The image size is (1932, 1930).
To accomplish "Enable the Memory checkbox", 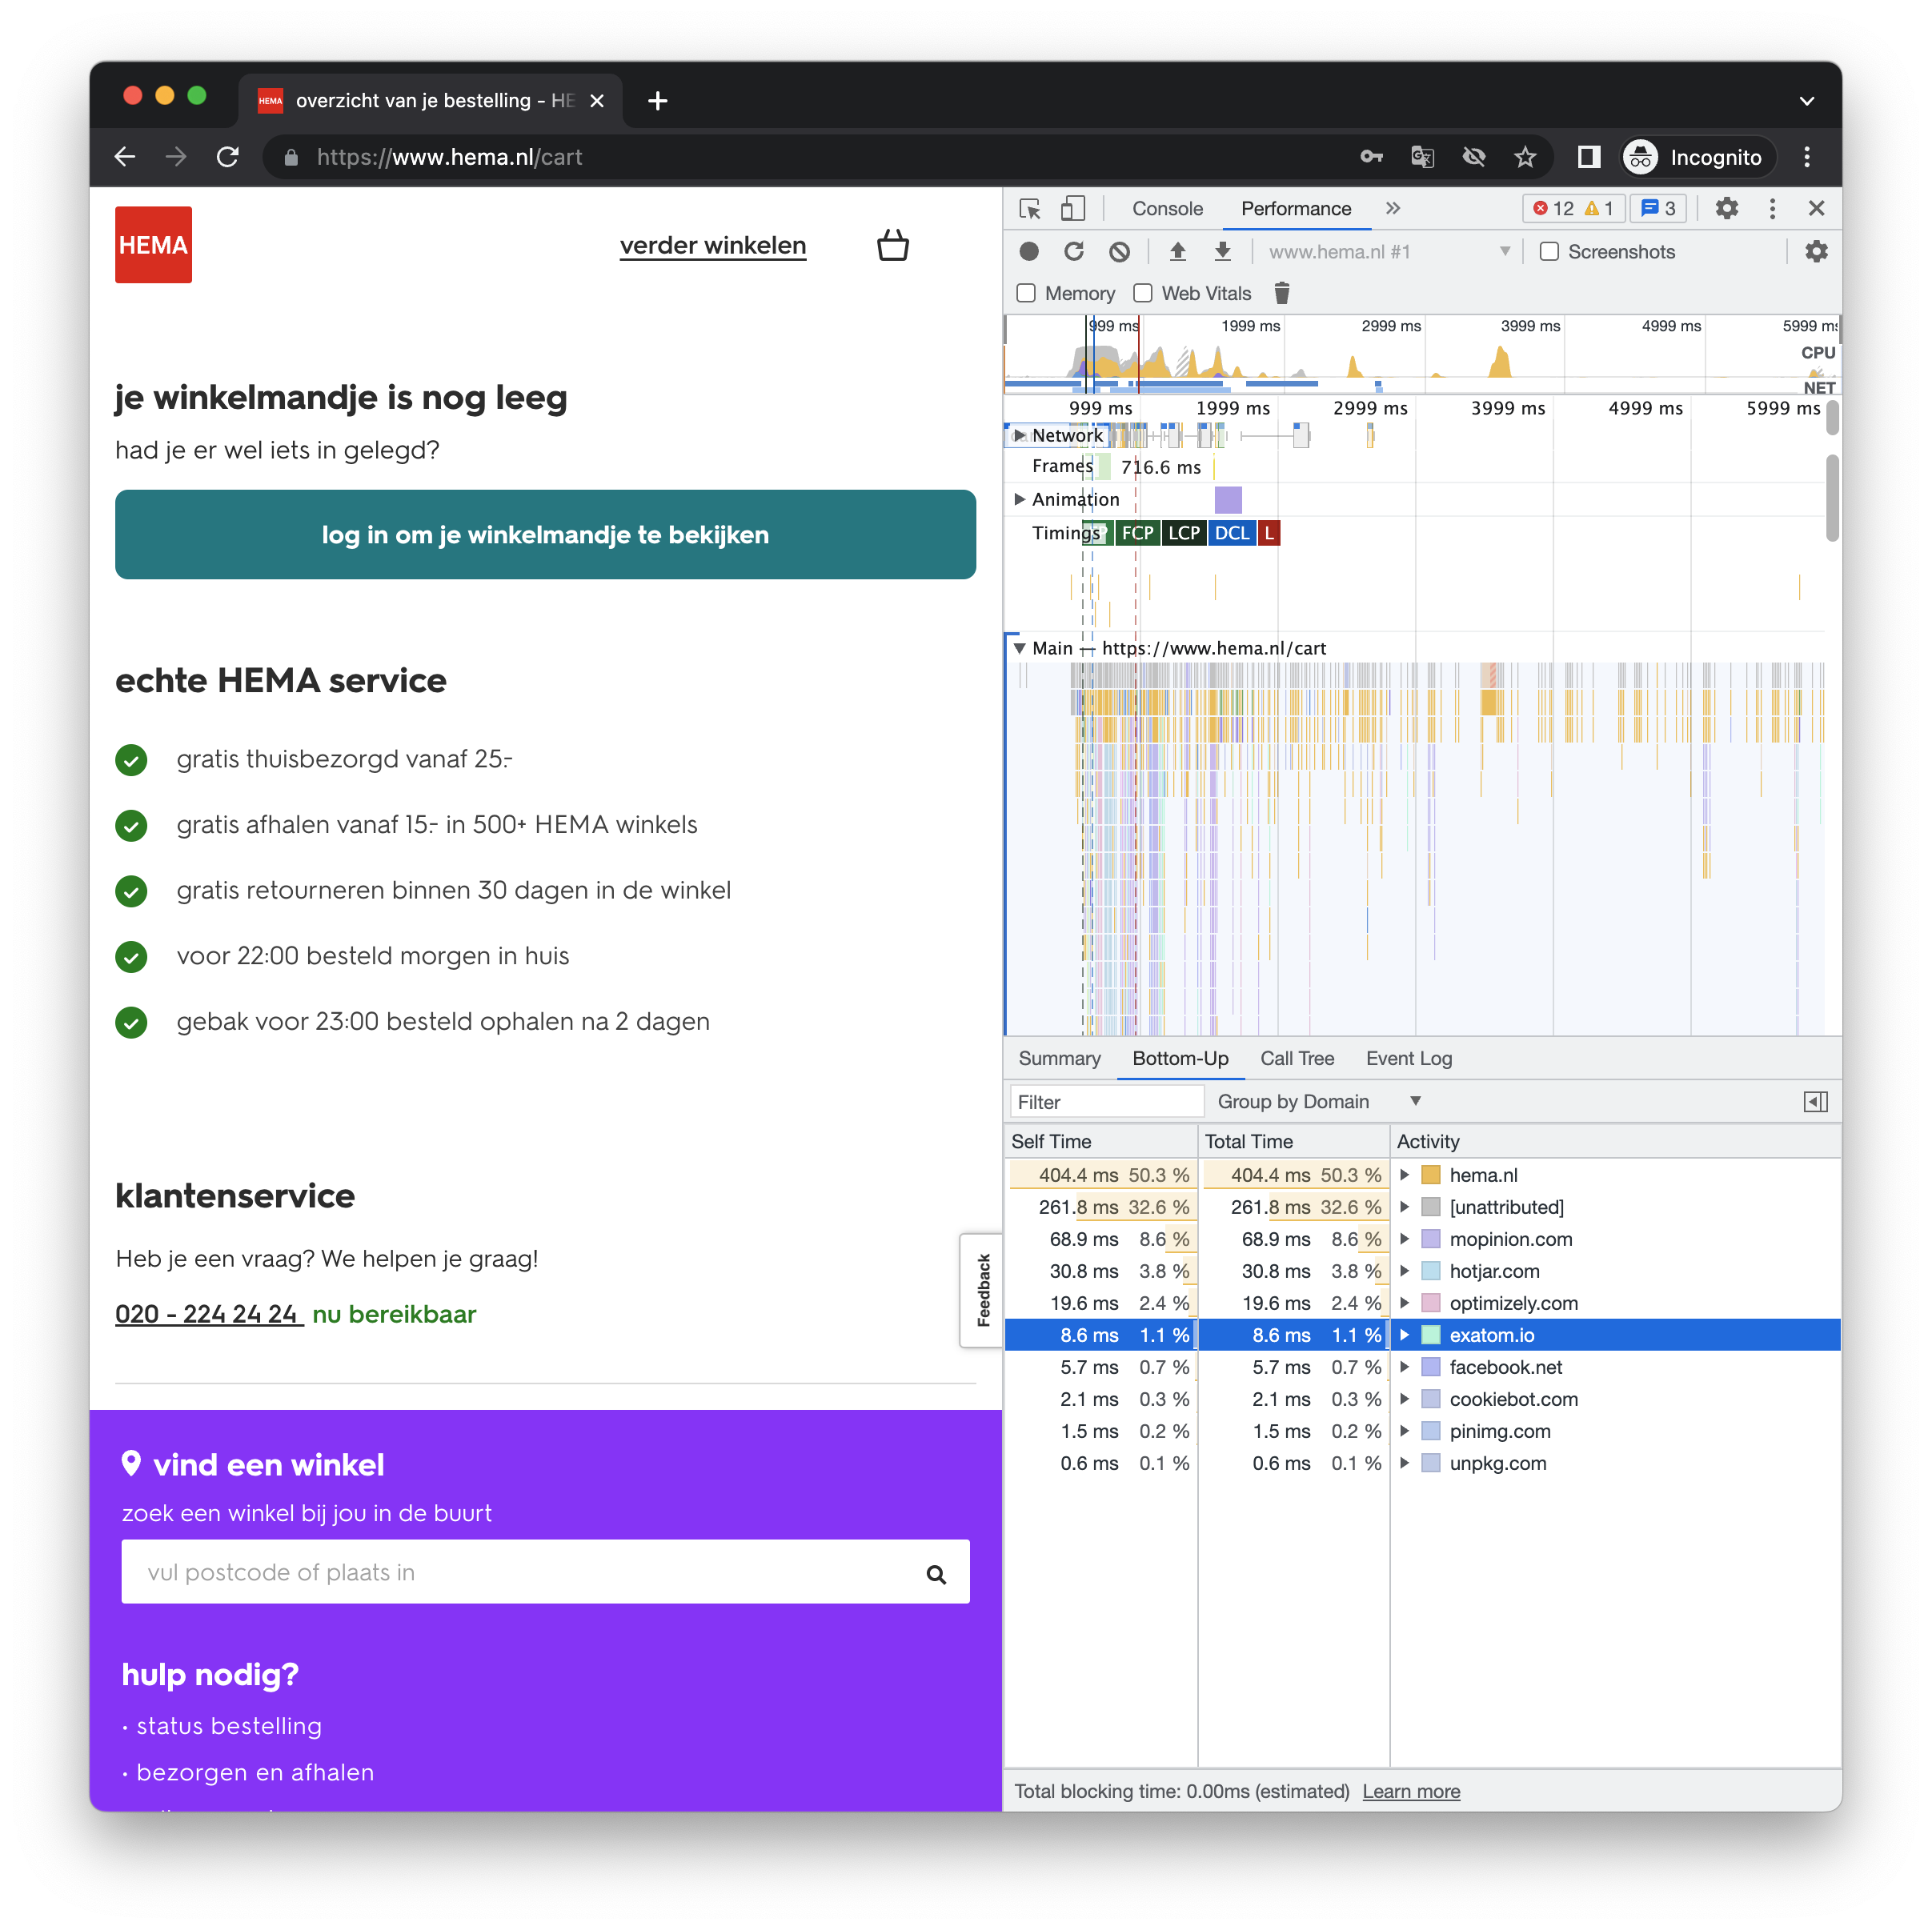I will click(x=1026, y=293).
